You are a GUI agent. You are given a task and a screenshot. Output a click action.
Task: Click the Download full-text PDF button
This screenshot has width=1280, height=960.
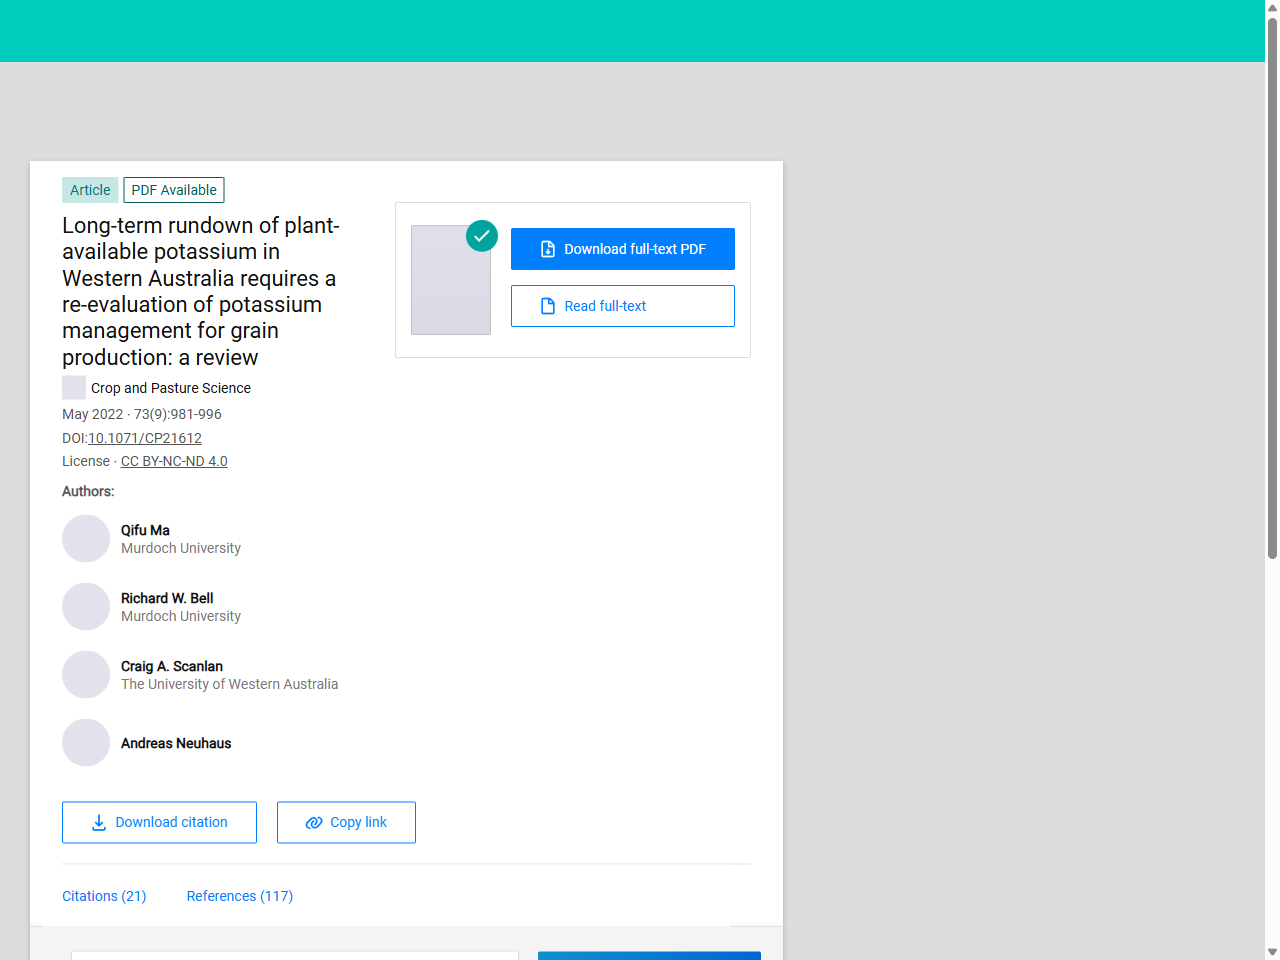622,248
